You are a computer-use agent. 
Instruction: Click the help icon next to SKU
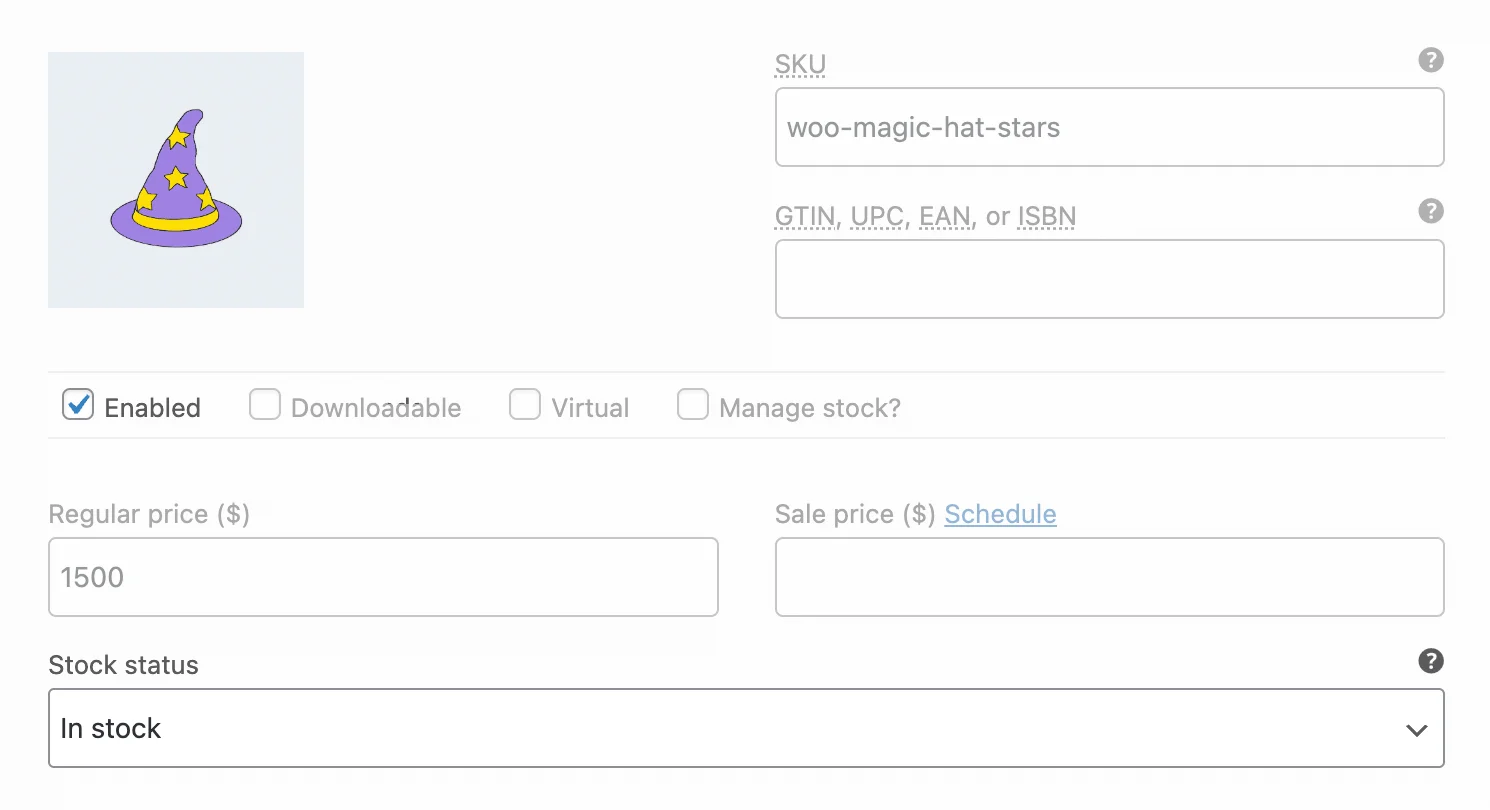point(1431,60)
